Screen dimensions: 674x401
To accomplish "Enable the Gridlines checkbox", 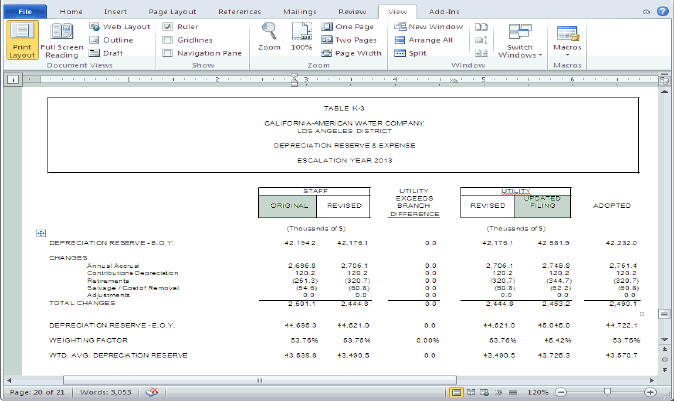I will (x=168, y=40).
